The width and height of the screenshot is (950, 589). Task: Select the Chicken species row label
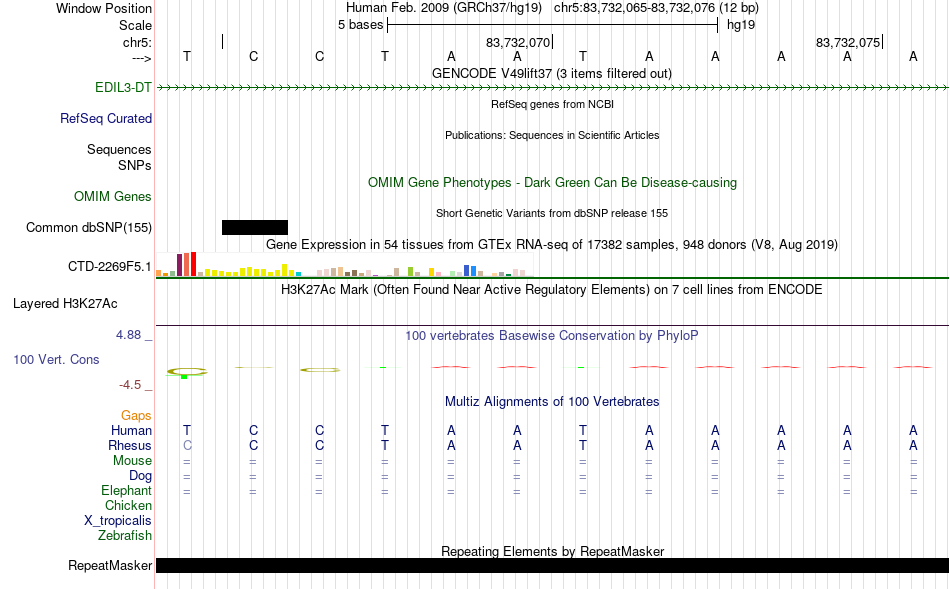[x=128, y=505]
